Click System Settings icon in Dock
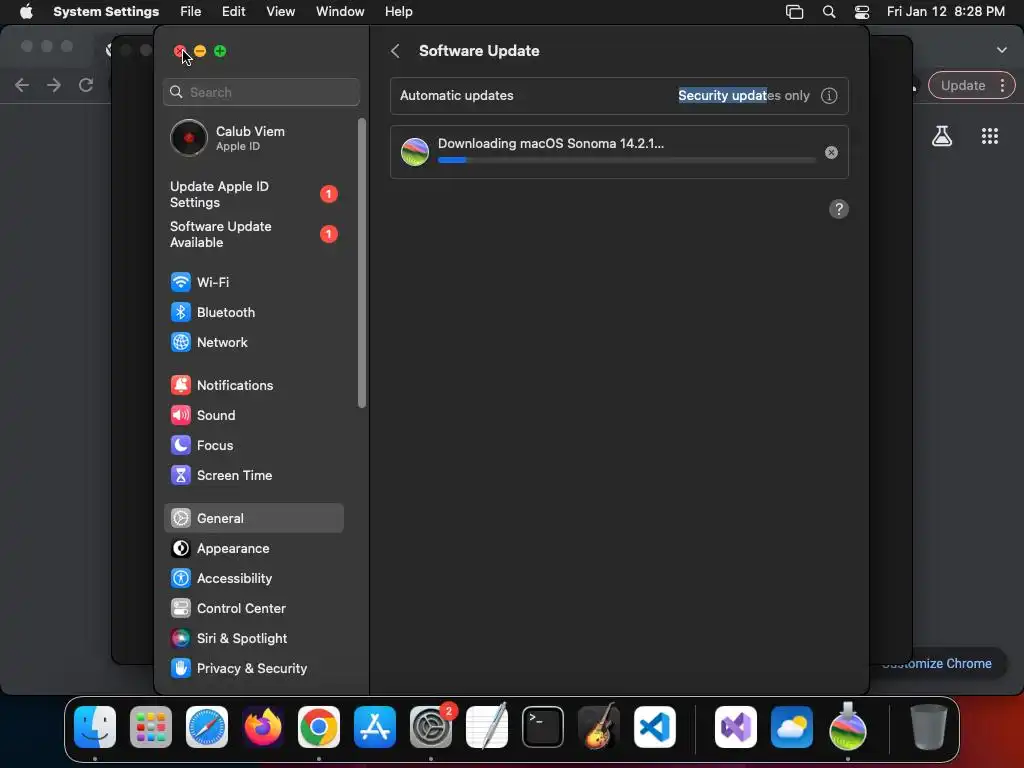This screenshot has height=768, width=1024. [x=431, y=727]
